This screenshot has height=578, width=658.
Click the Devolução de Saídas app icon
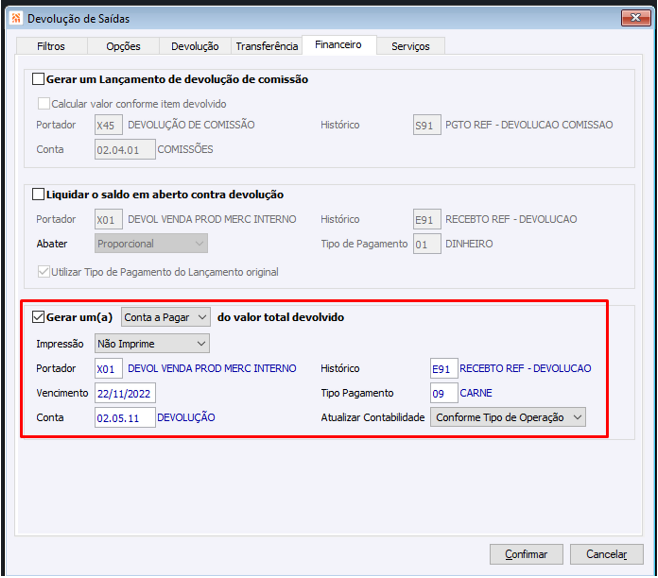16,18
